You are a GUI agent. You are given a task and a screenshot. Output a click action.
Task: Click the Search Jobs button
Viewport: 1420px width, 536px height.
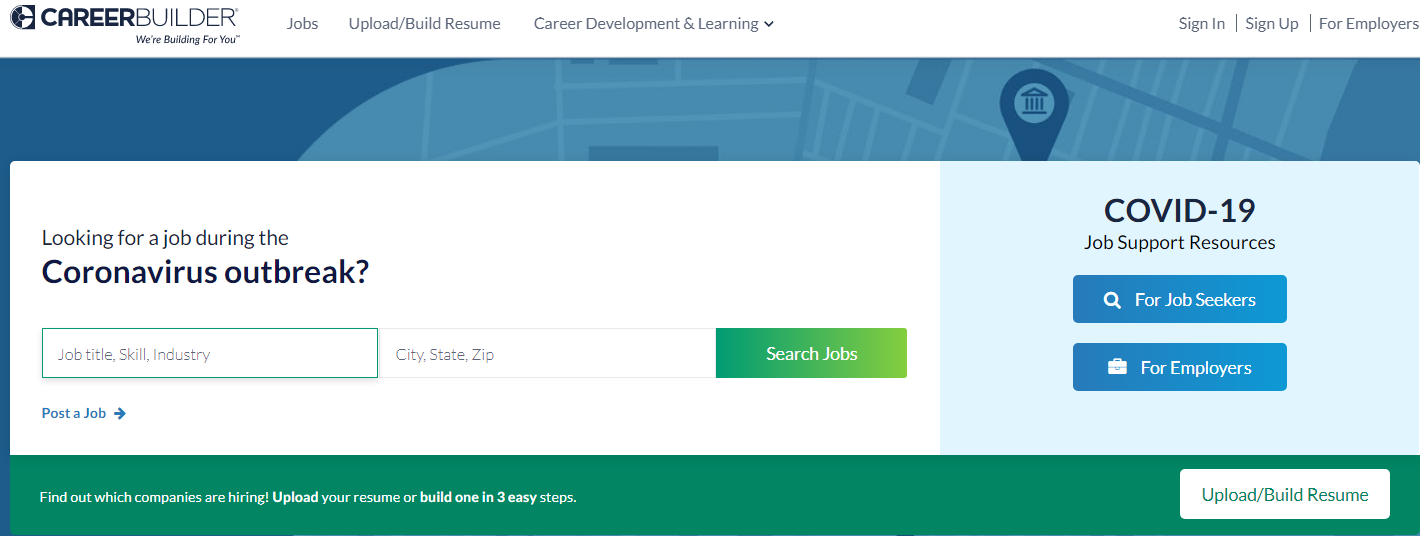[811, 353]
